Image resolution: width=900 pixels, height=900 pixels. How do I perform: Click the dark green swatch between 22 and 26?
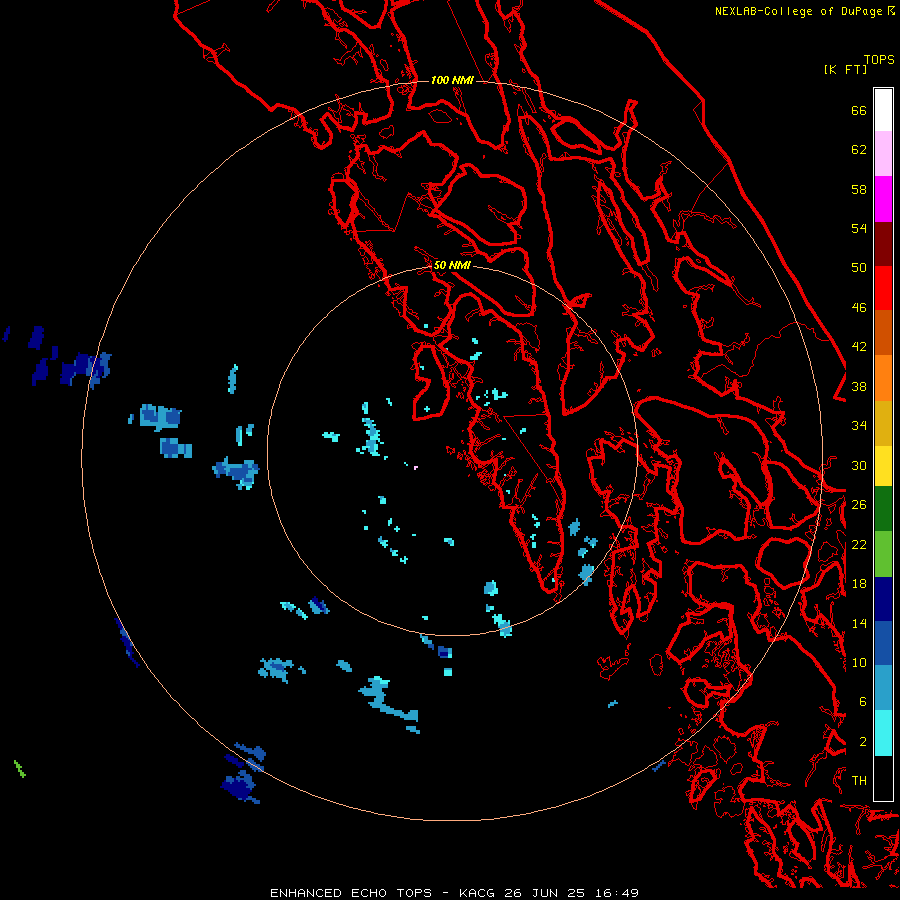click(x=883, y=509)
